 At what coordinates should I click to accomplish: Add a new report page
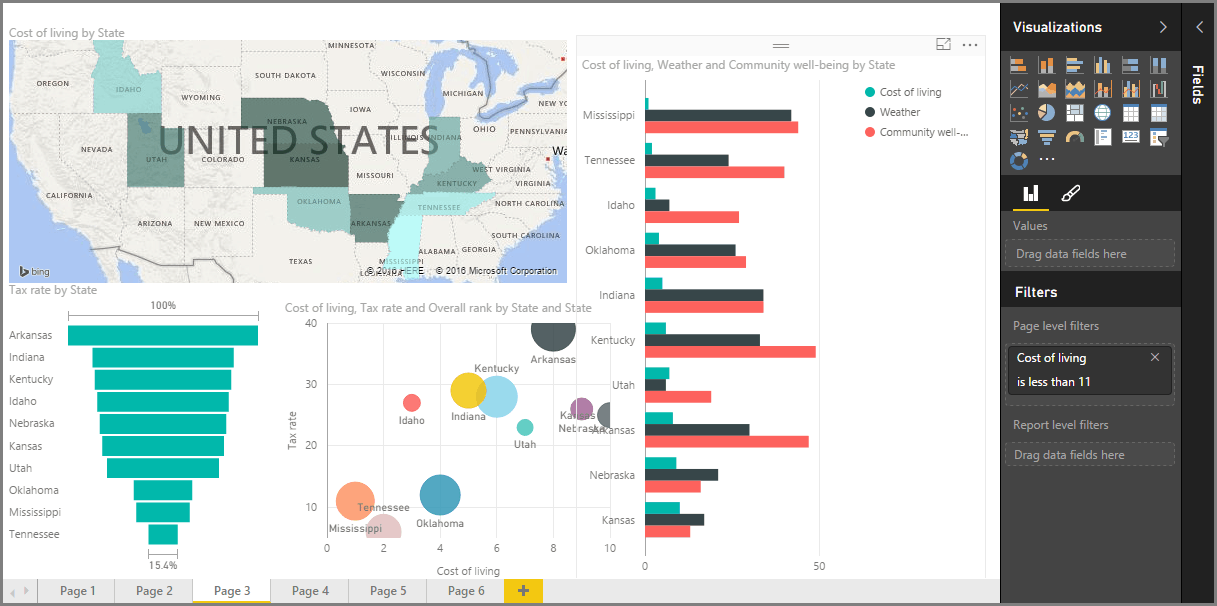click(522, 590)
